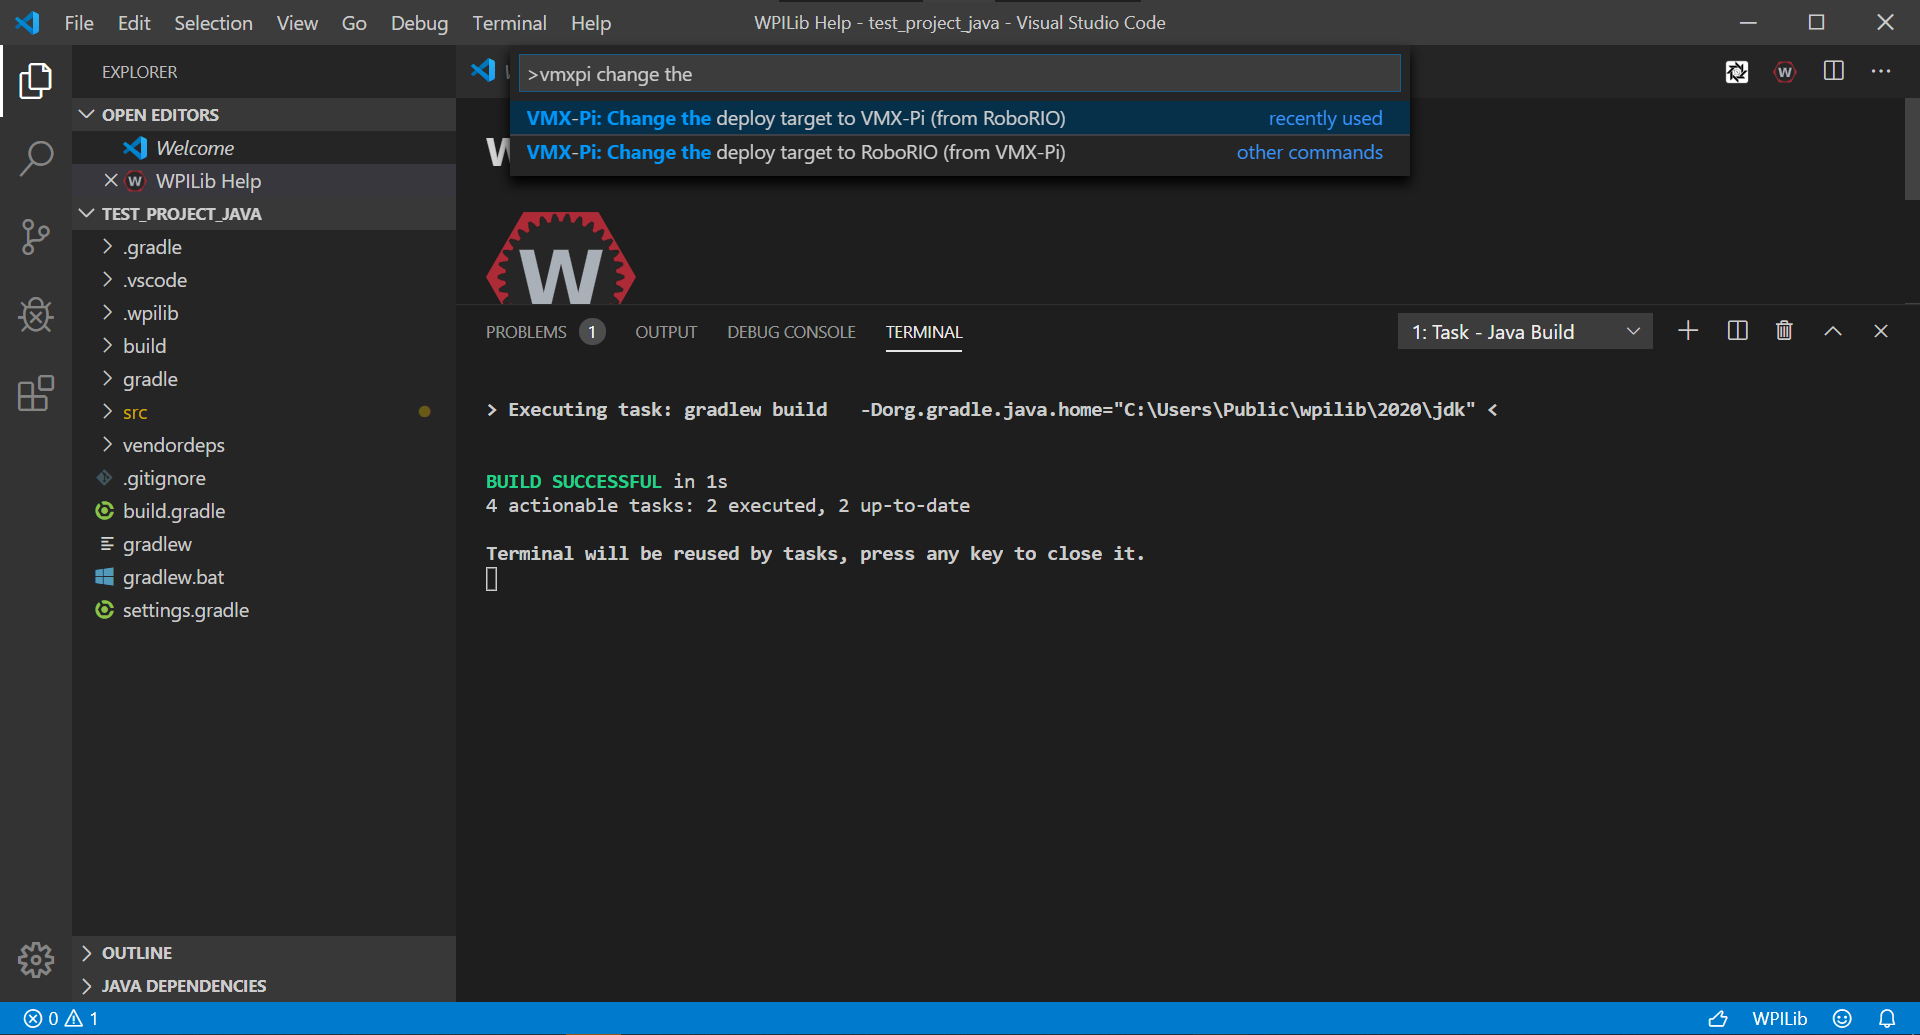Click WPILib status bar item
1920x1035 pixels.
tap(1780, 1019)
